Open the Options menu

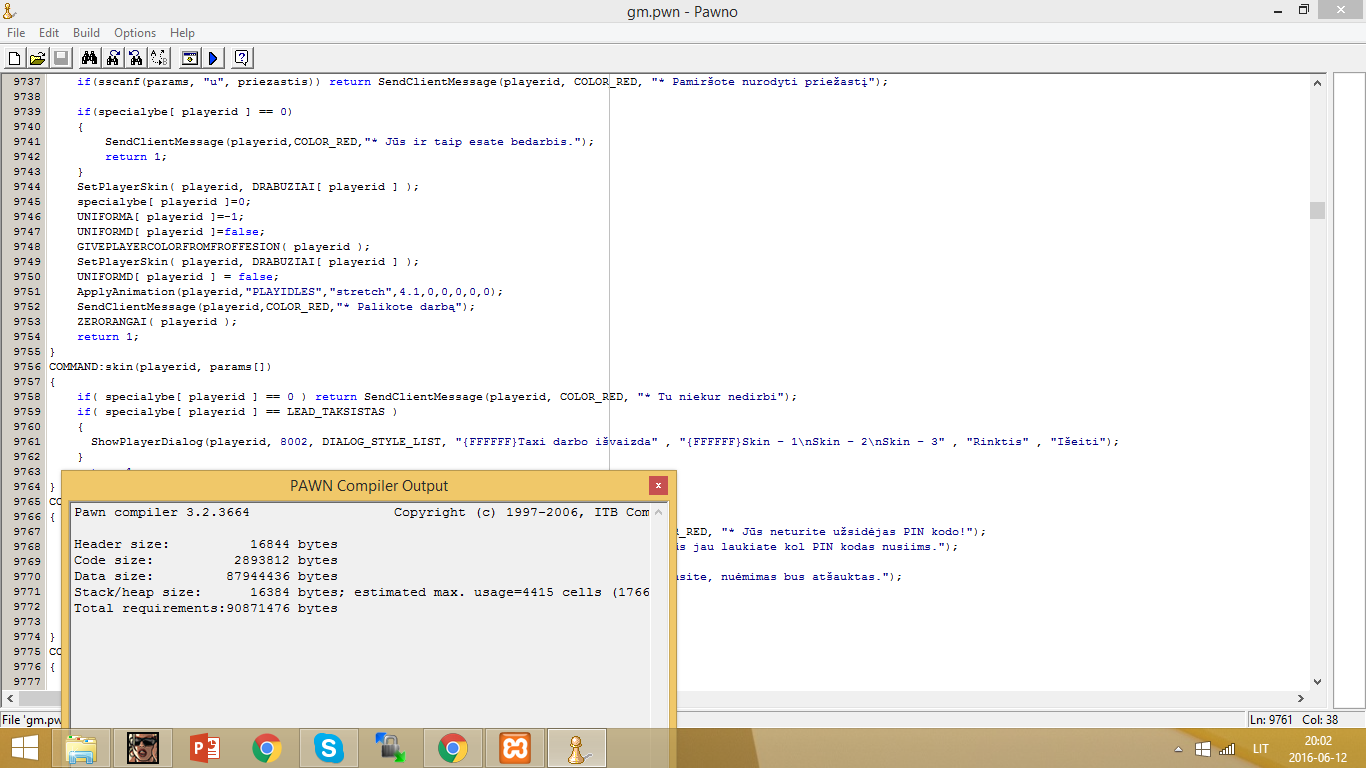pos(135,33)
